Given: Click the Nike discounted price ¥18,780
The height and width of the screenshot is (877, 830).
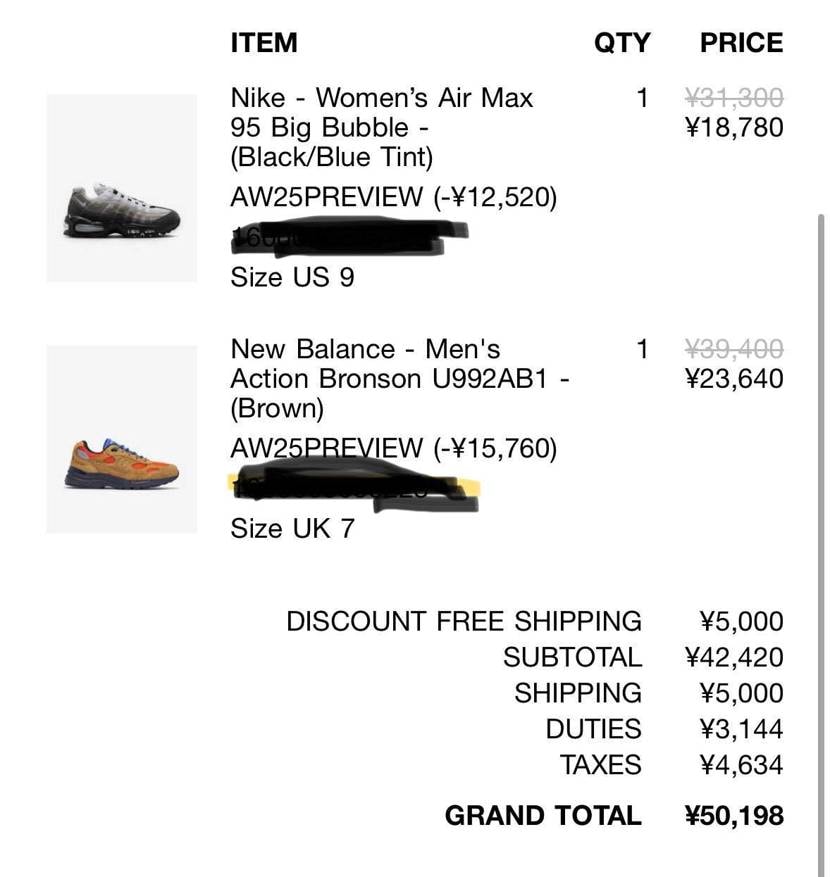Looking at the screenshot, I should click(734, 128).
